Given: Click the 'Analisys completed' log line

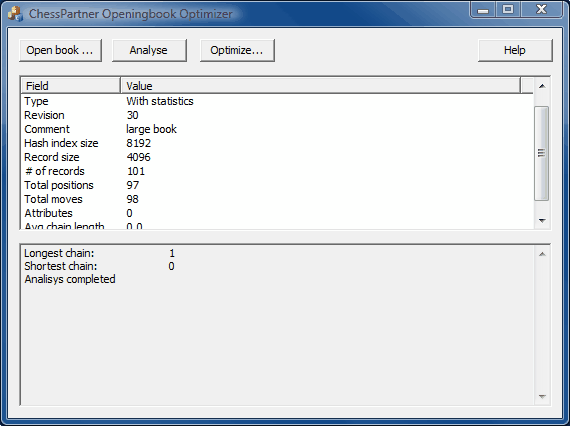Looking at the screenshot, I should point(70,279).
